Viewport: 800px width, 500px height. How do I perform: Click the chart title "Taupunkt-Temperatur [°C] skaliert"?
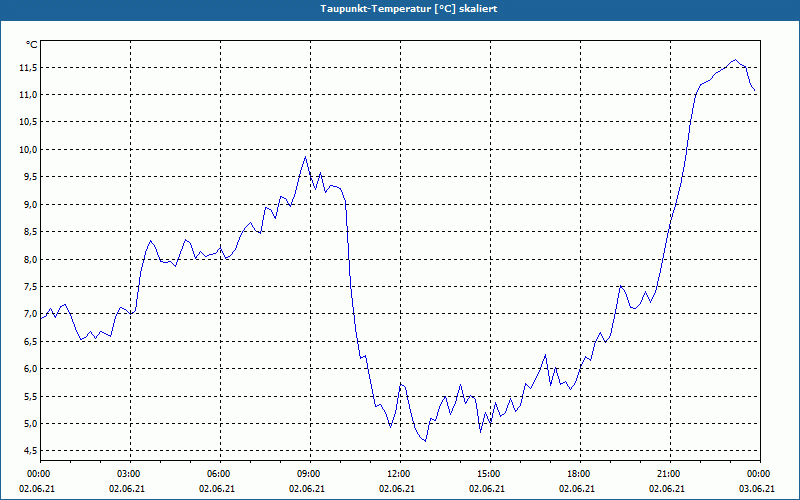coord(409,9)
